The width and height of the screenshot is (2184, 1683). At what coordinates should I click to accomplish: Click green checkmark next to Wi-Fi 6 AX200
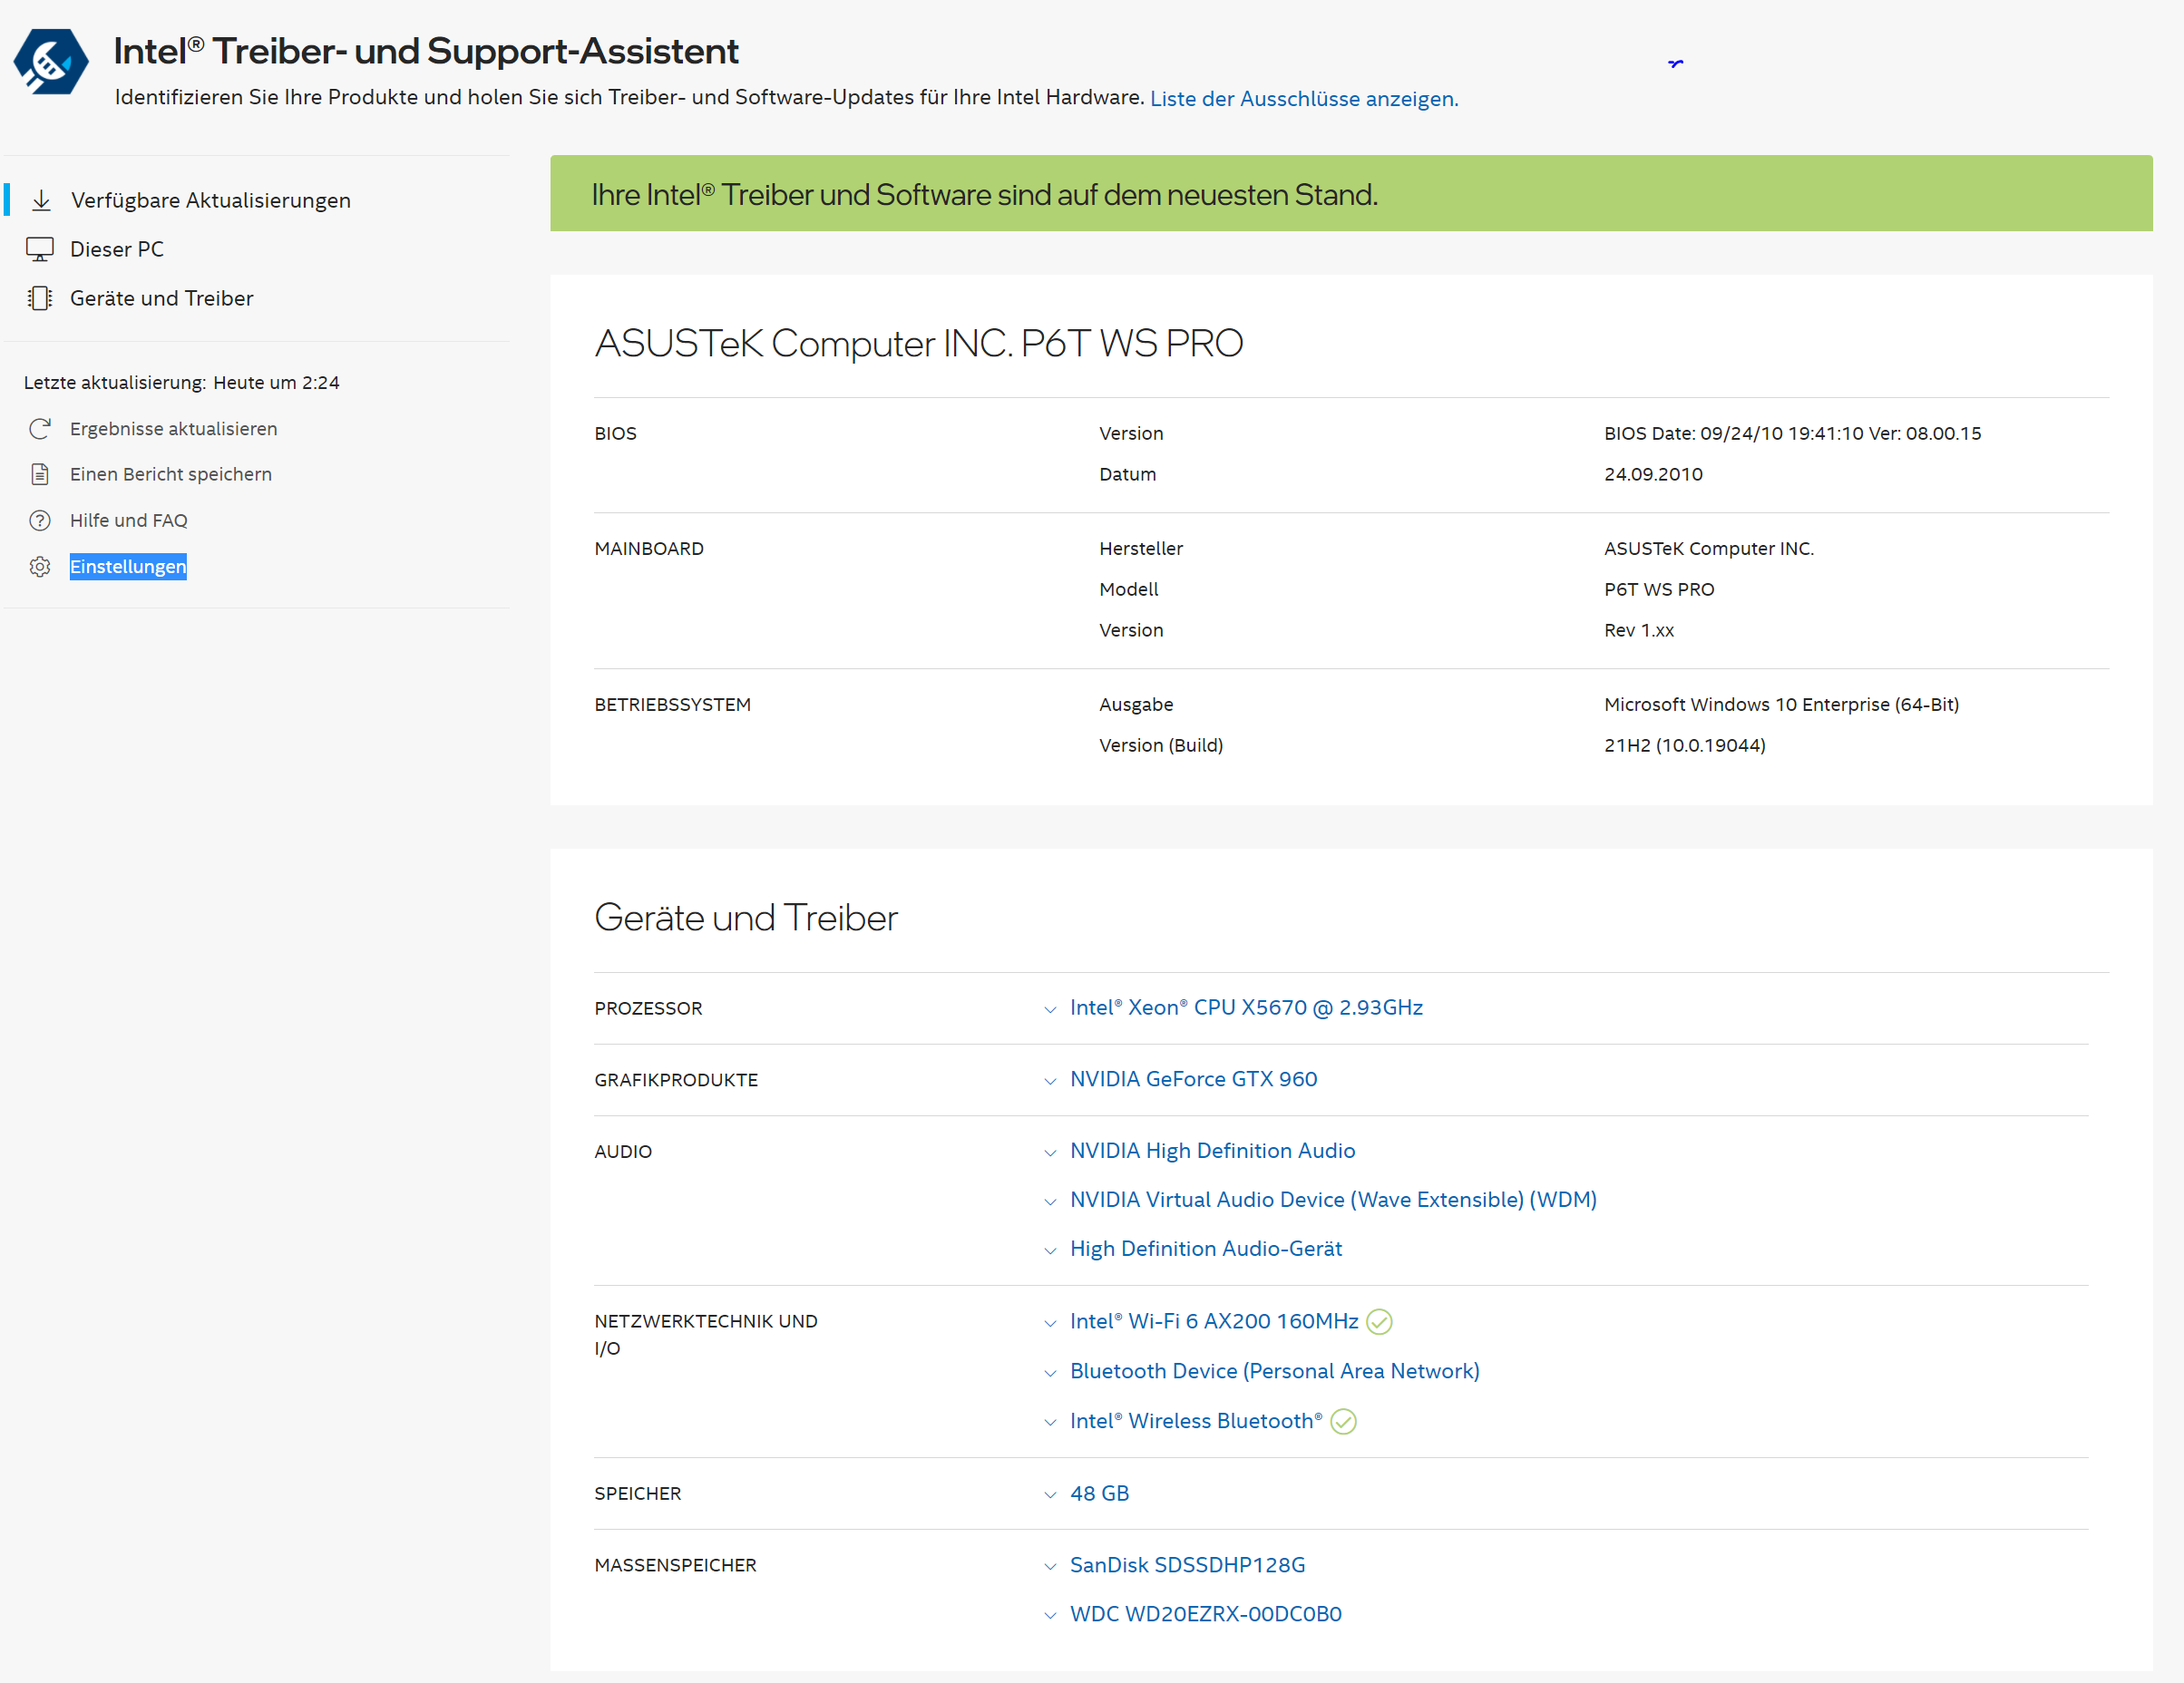(1379, 1322)
